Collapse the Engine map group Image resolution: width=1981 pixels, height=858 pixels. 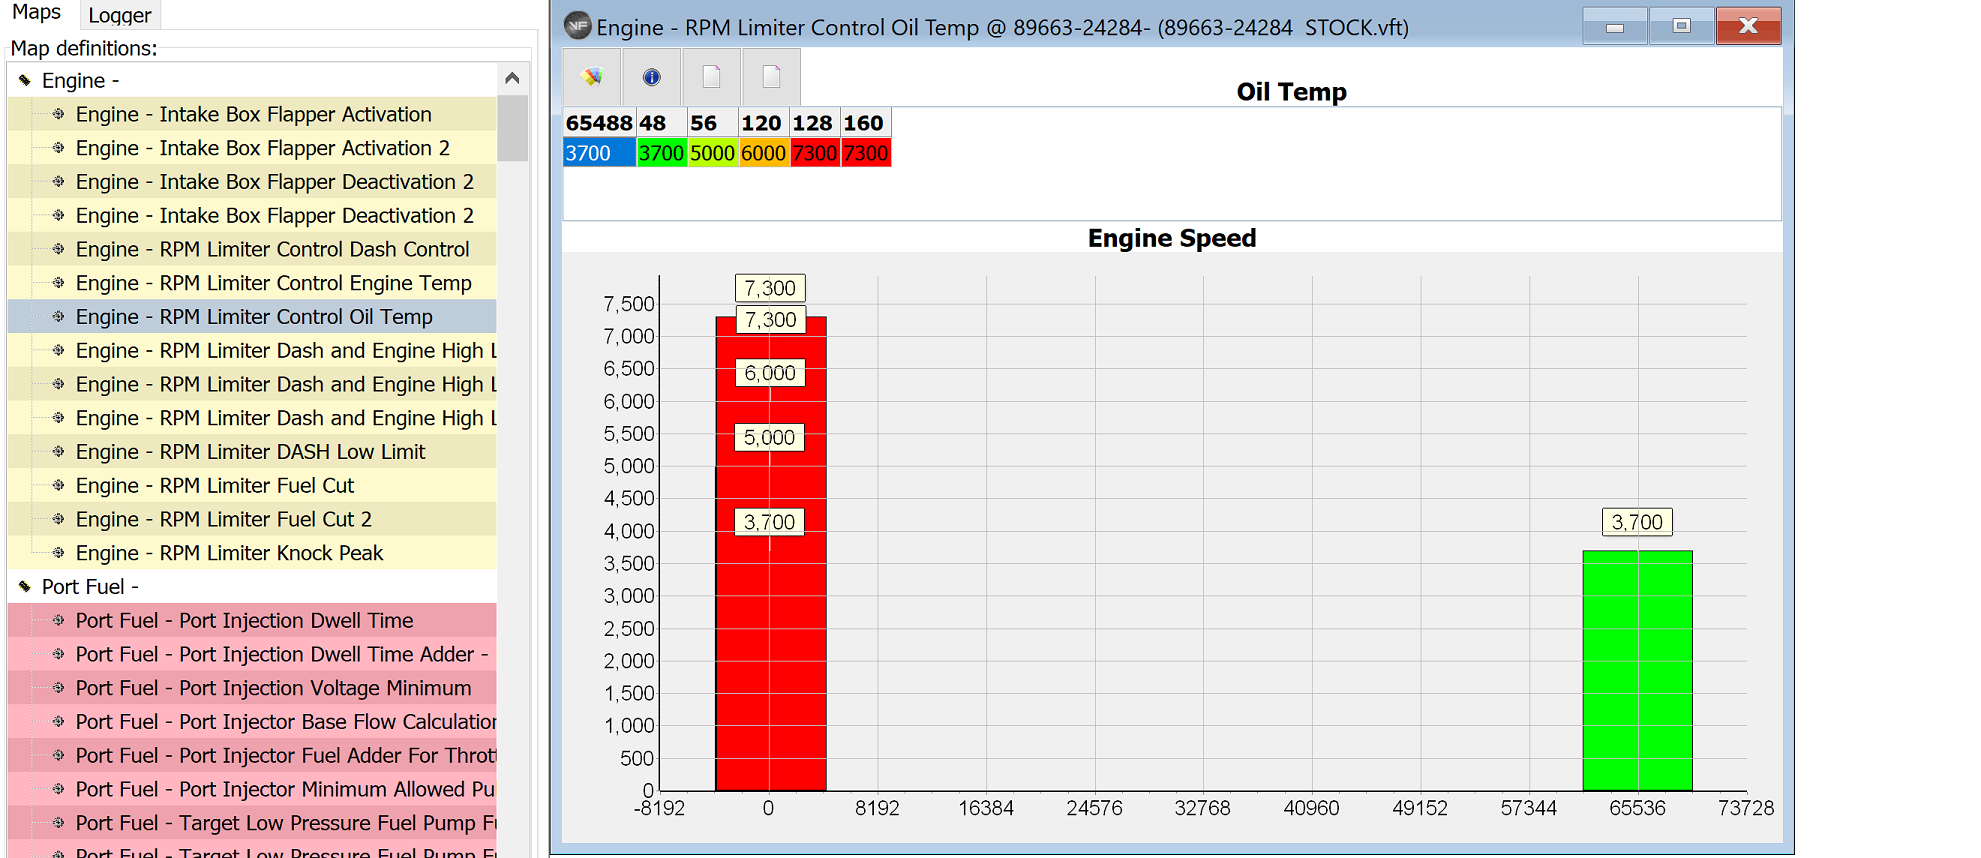pyautogui.click(x=24, y=80)
